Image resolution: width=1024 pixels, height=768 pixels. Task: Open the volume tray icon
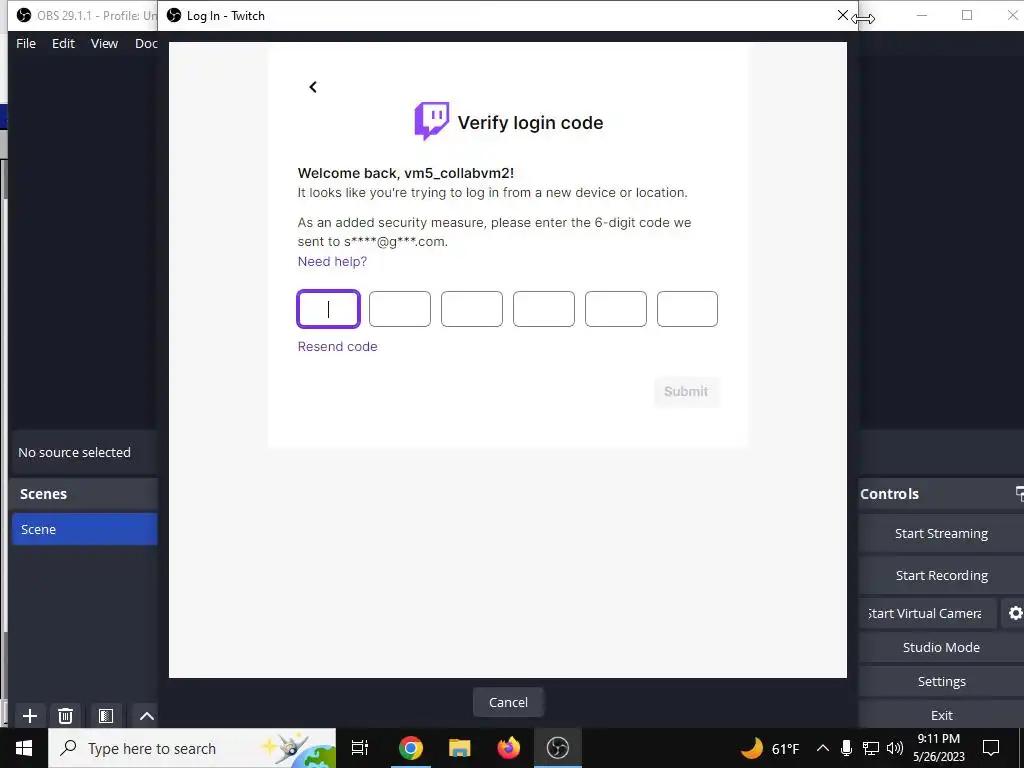point(895,748)
